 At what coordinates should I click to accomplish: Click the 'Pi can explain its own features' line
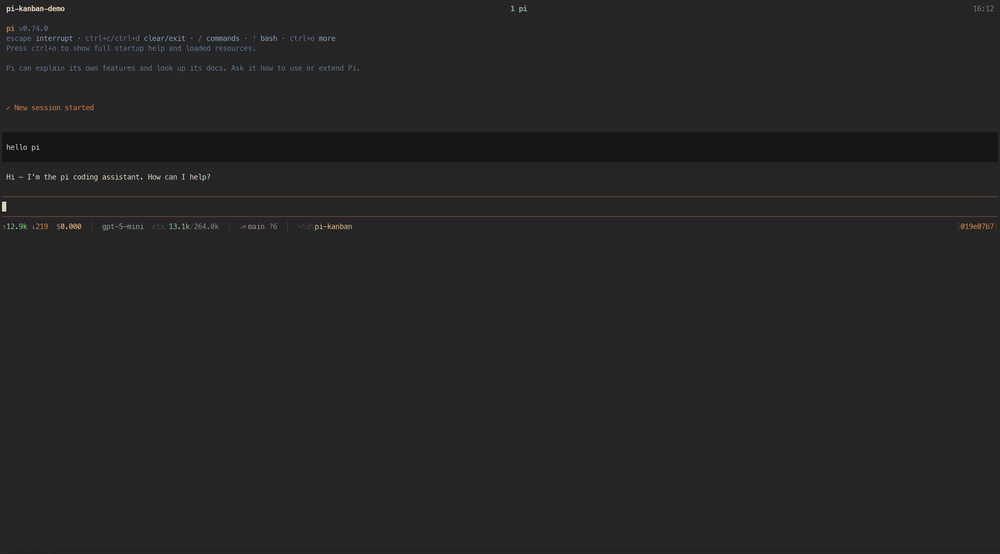pos(183,68)
